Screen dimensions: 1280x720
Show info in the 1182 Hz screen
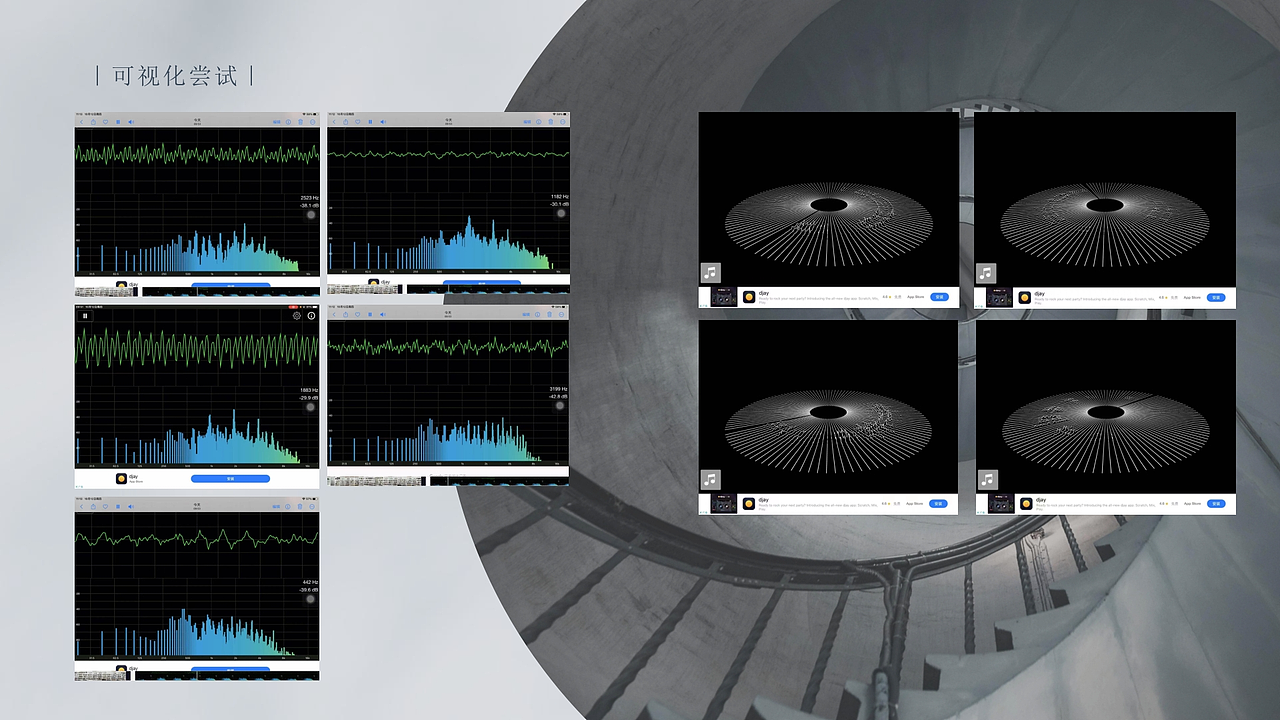pos(539,122)
